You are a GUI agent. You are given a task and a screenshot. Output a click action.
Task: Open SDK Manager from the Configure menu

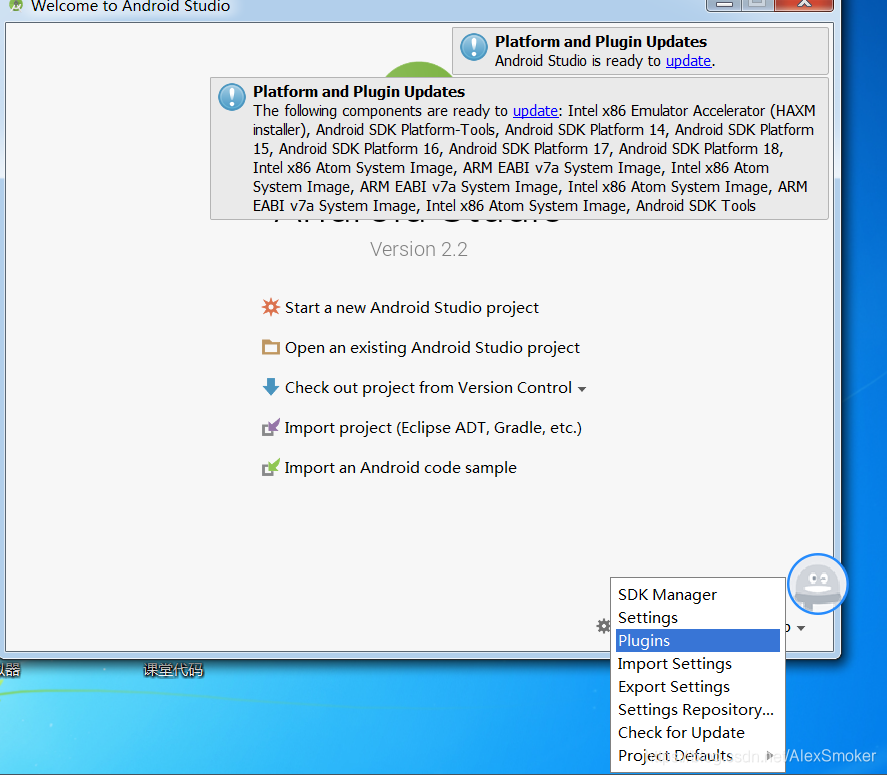(x=697, y=595)
